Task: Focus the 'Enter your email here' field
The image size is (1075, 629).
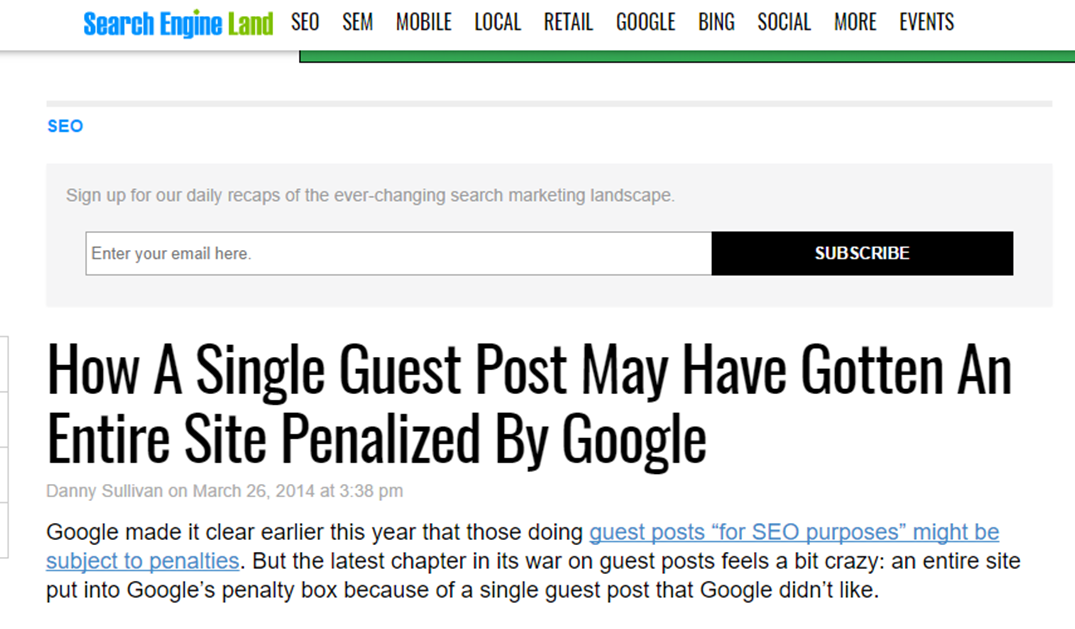Action: tap(398, 253)
